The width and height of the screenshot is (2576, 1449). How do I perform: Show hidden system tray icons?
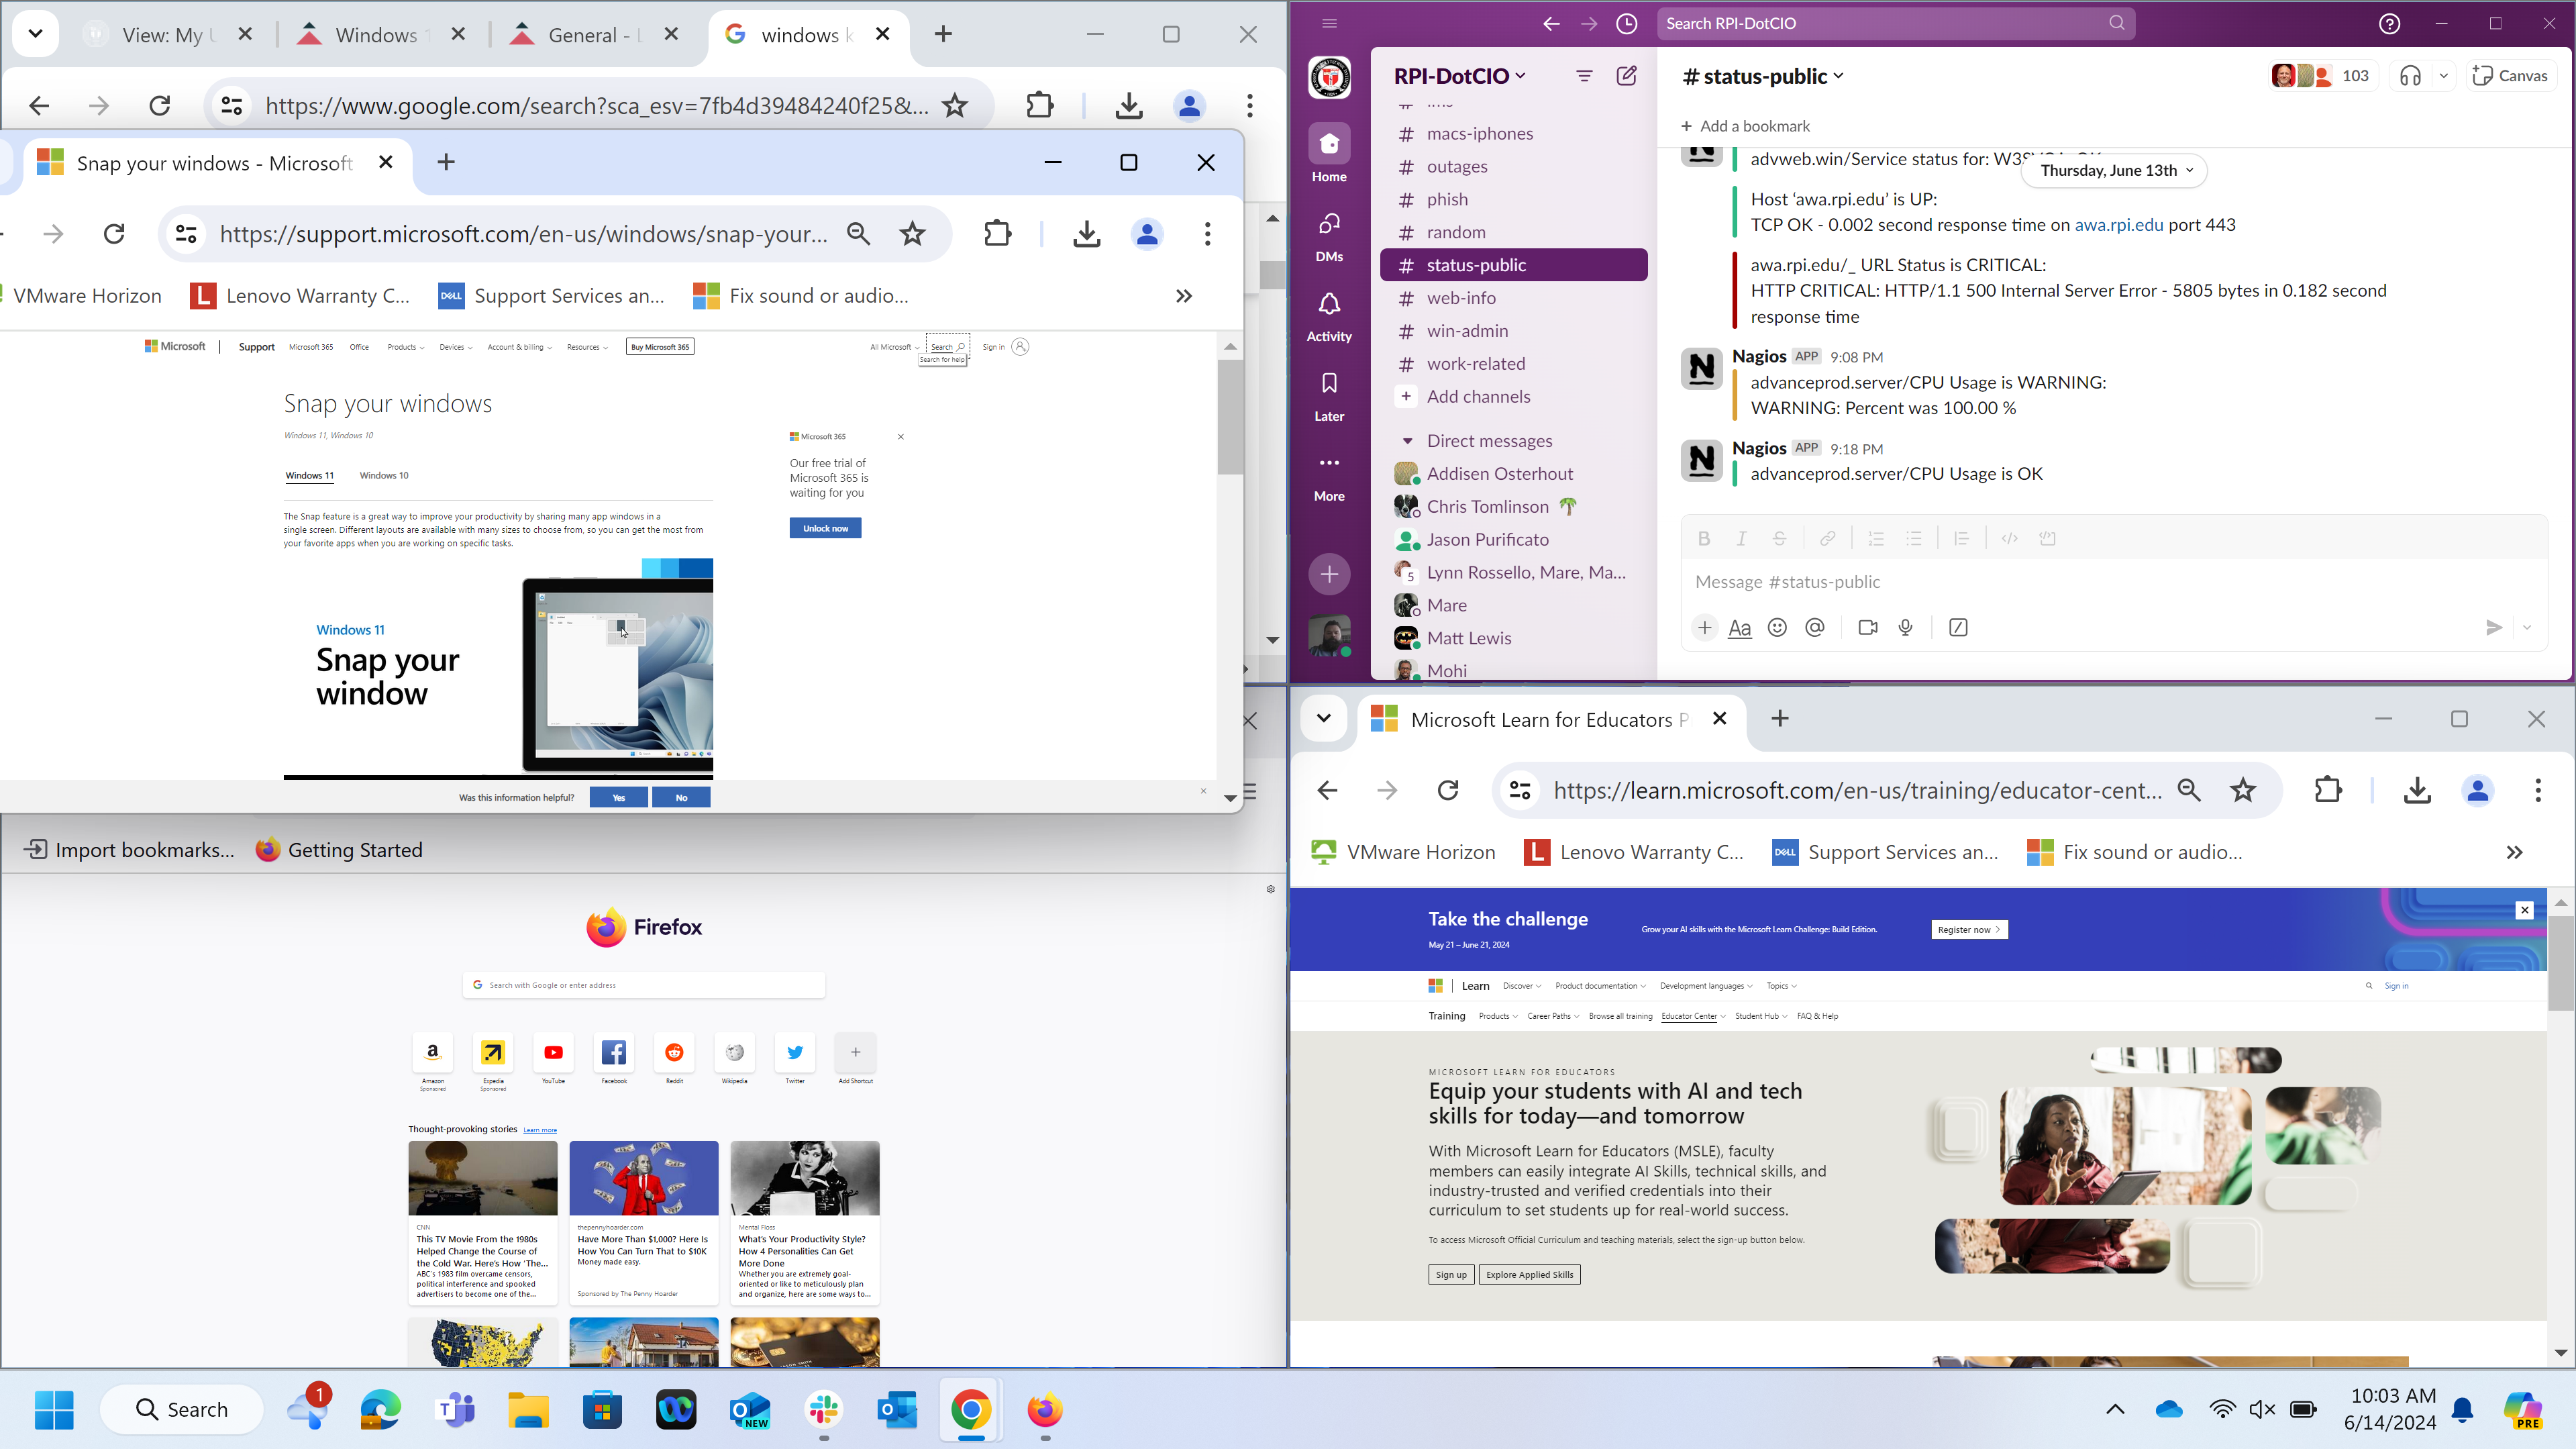pos(2115,1409)
